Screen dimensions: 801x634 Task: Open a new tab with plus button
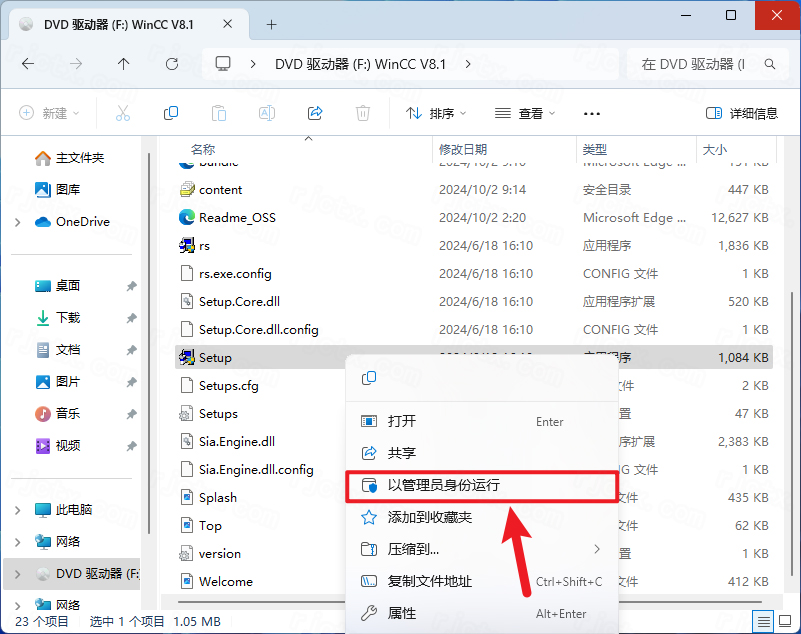tap(299, 24)
